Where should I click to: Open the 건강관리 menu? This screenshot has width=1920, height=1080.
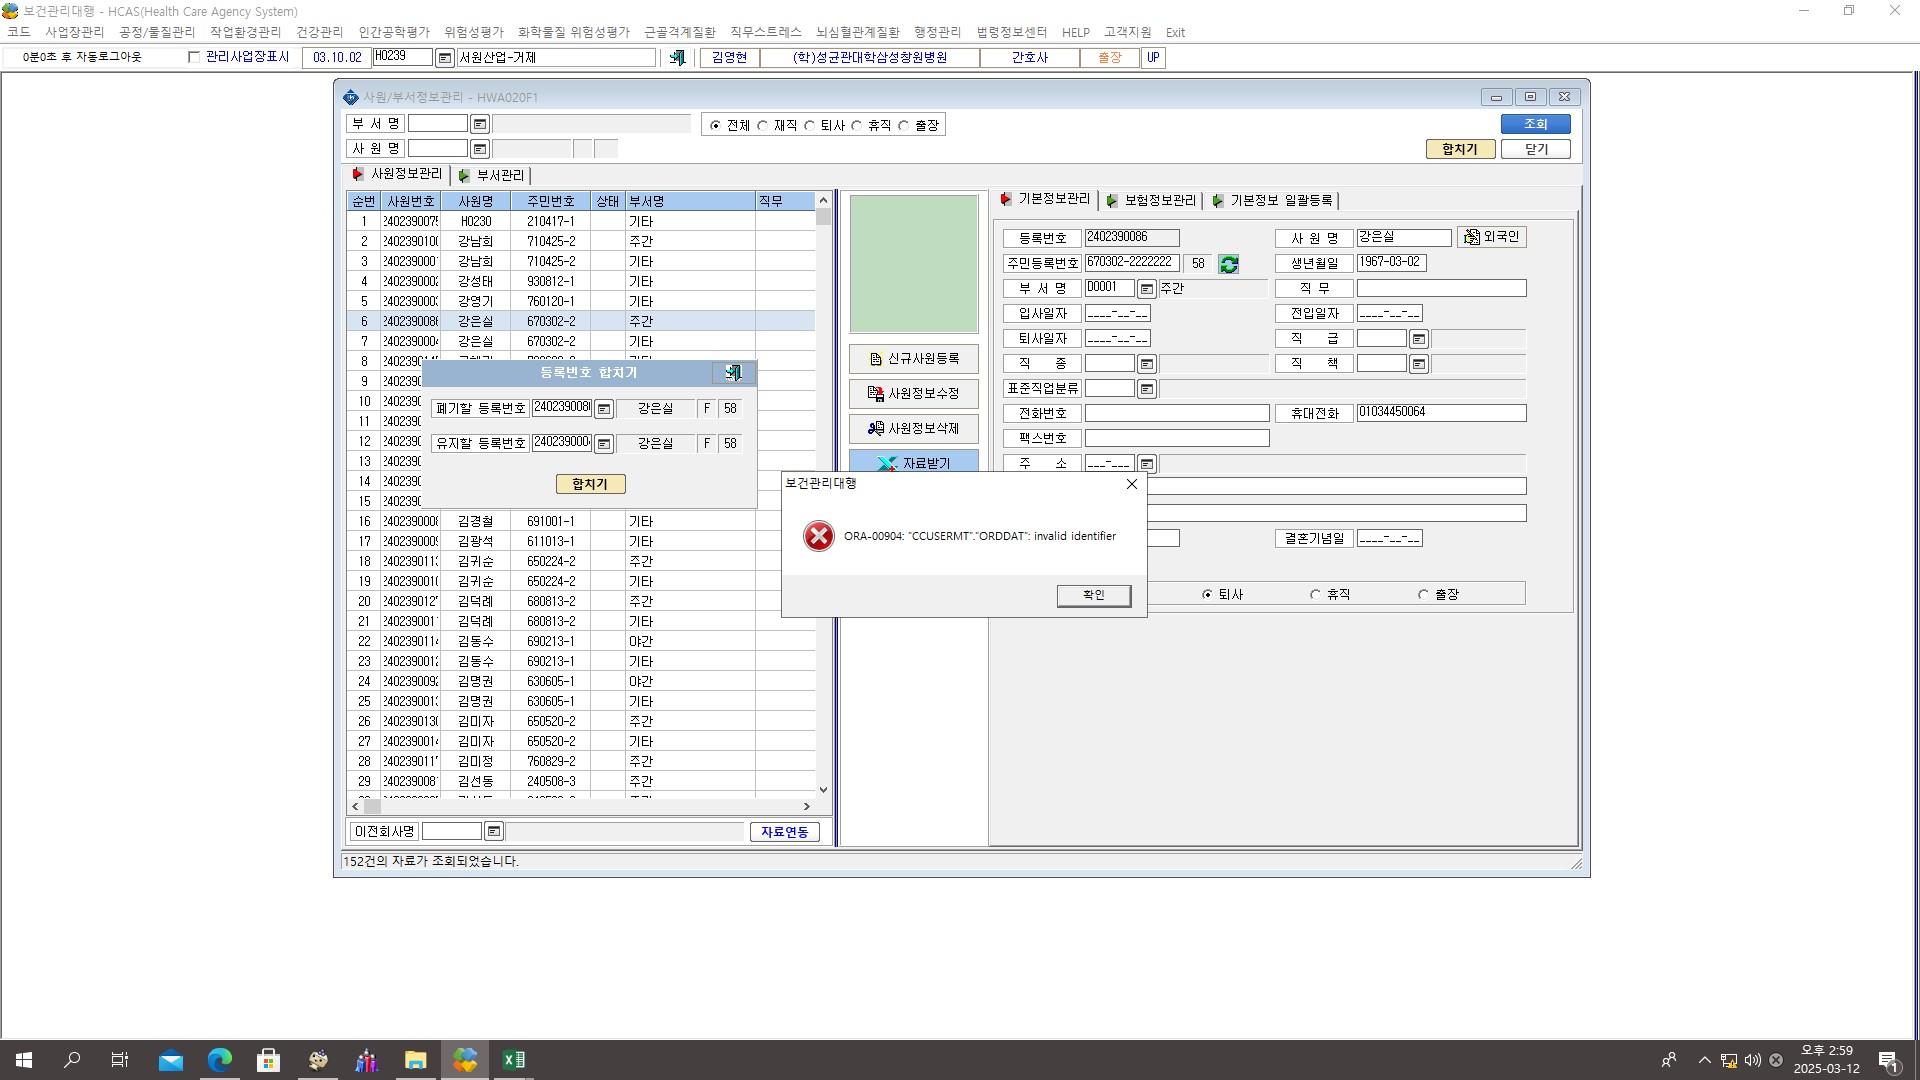click(319, 32)
